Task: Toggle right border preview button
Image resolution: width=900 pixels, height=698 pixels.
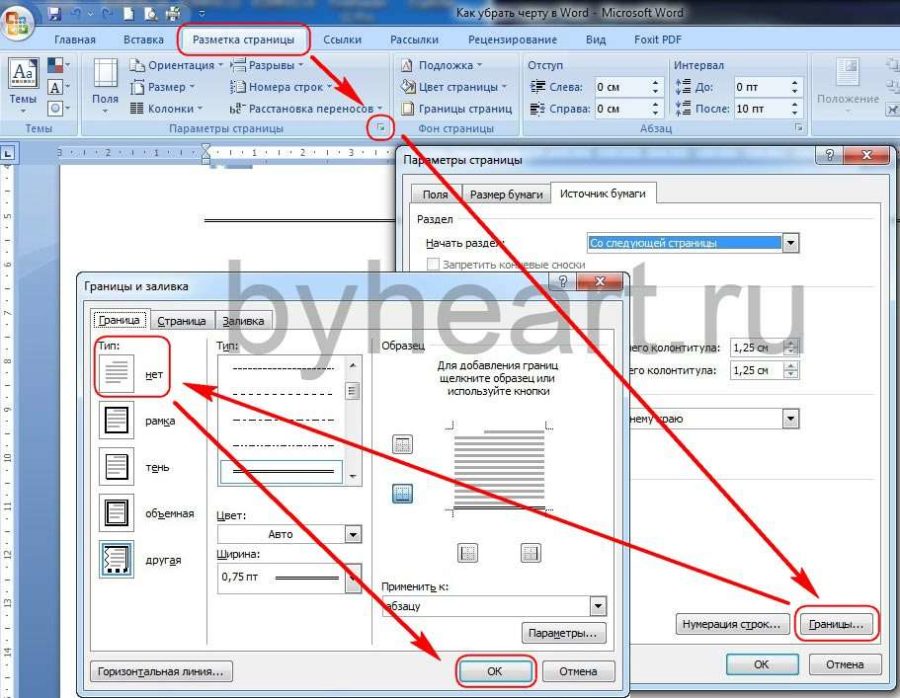Action: 530,553
